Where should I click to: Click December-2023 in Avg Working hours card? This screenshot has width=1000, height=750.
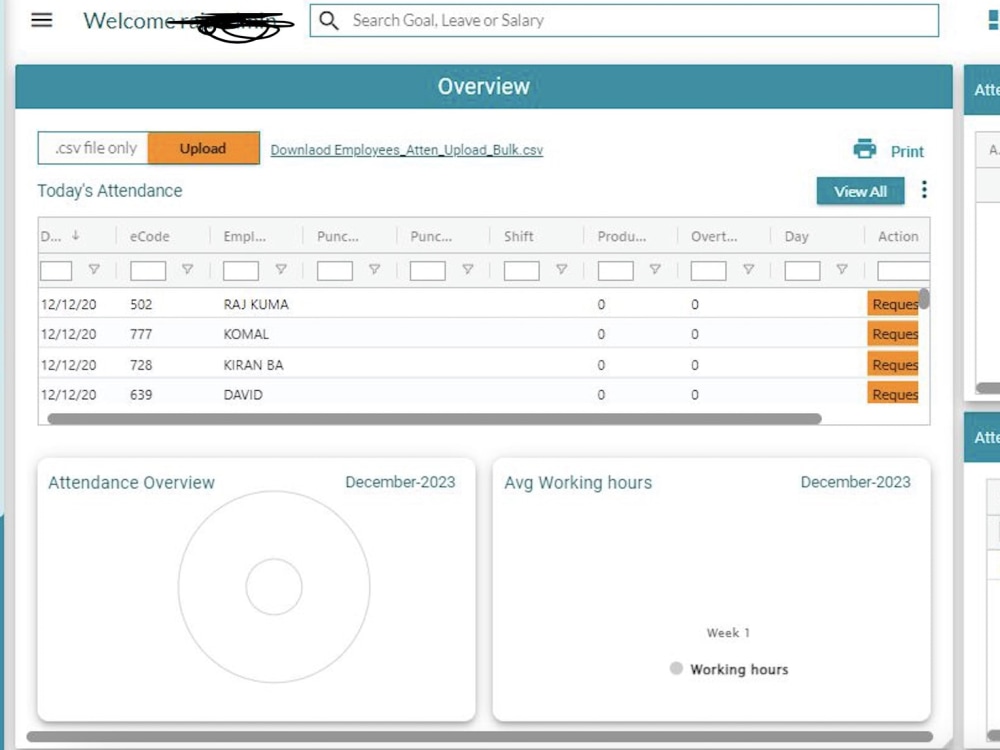[855, 482]
